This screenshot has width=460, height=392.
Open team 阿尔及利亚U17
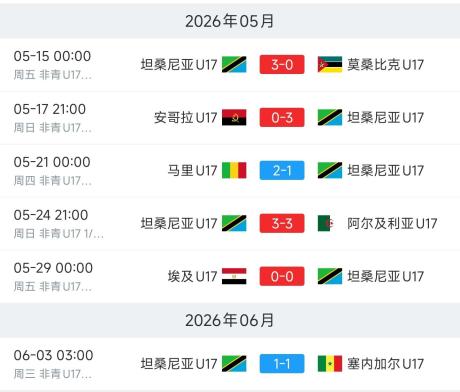click(x=392, y=223)
